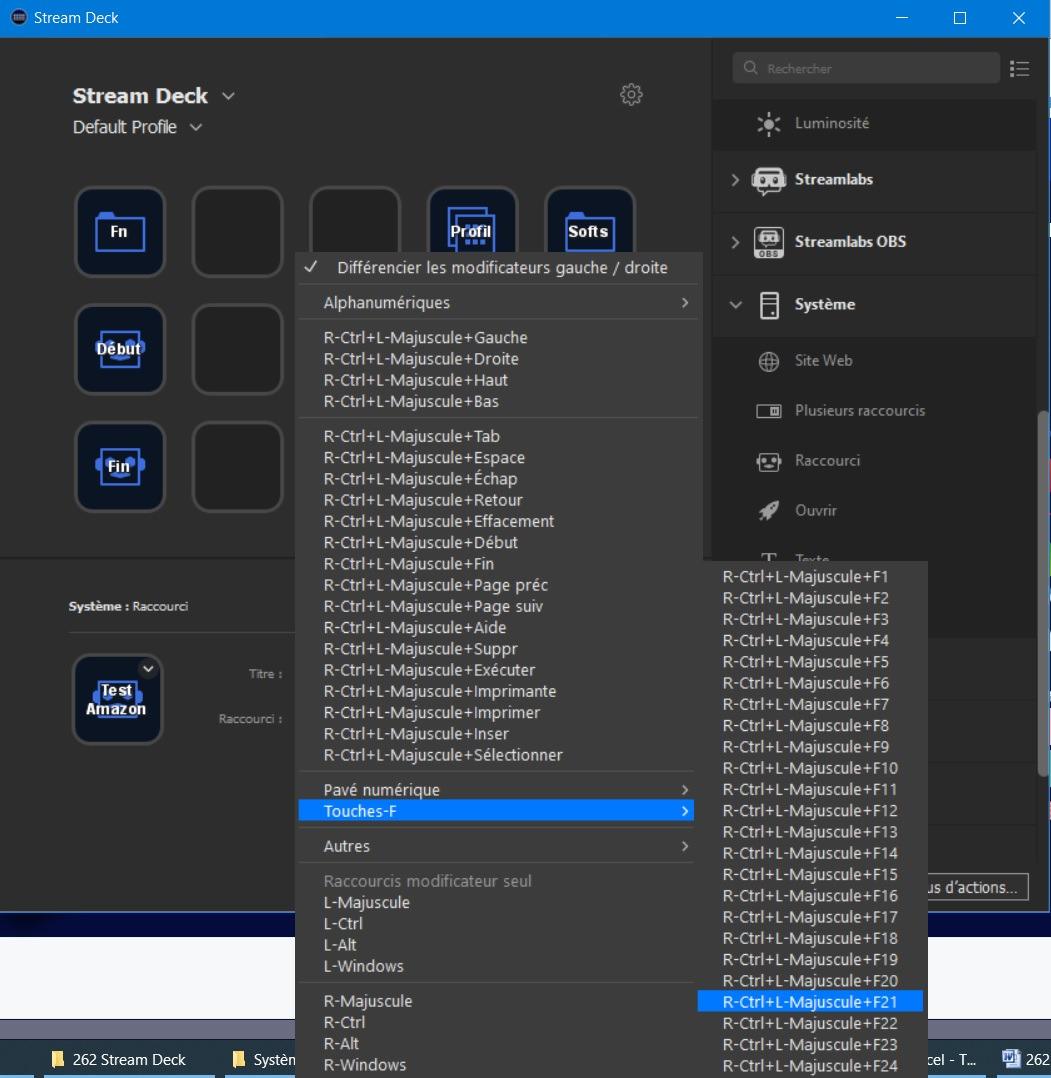Choose R-Ctrl+L-Majuscule+Page préc
1051x1078 pixels.
tap(496, 585)
